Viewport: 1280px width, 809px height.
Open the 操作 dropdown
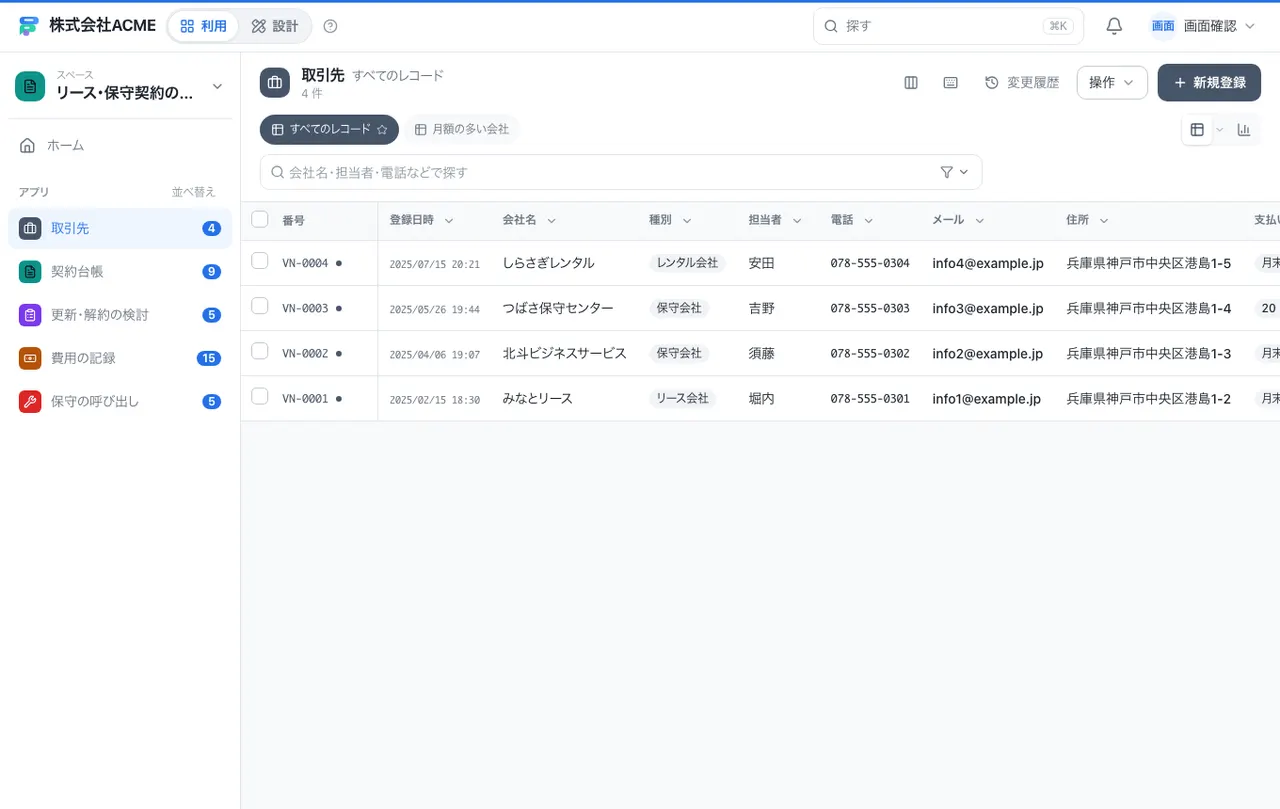[1112, 83]
